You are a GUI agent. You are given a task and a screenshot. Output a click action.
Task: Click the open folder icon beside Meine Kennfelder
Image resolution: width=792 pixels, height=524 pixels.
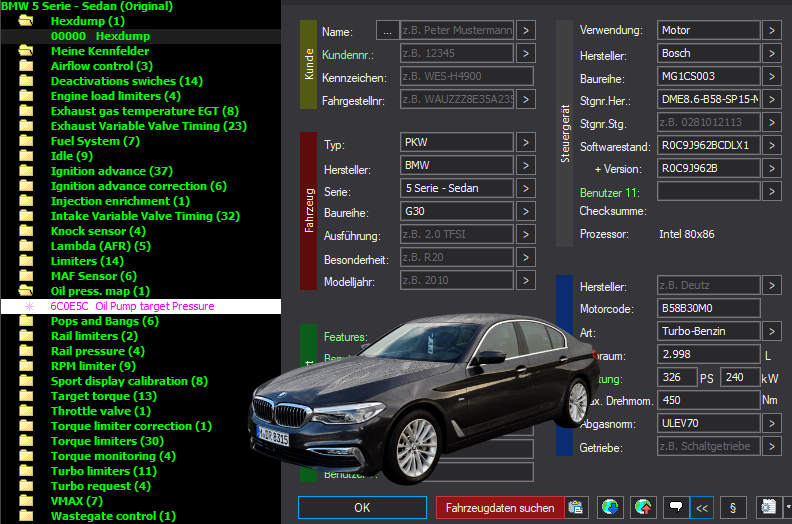(26, 51)
